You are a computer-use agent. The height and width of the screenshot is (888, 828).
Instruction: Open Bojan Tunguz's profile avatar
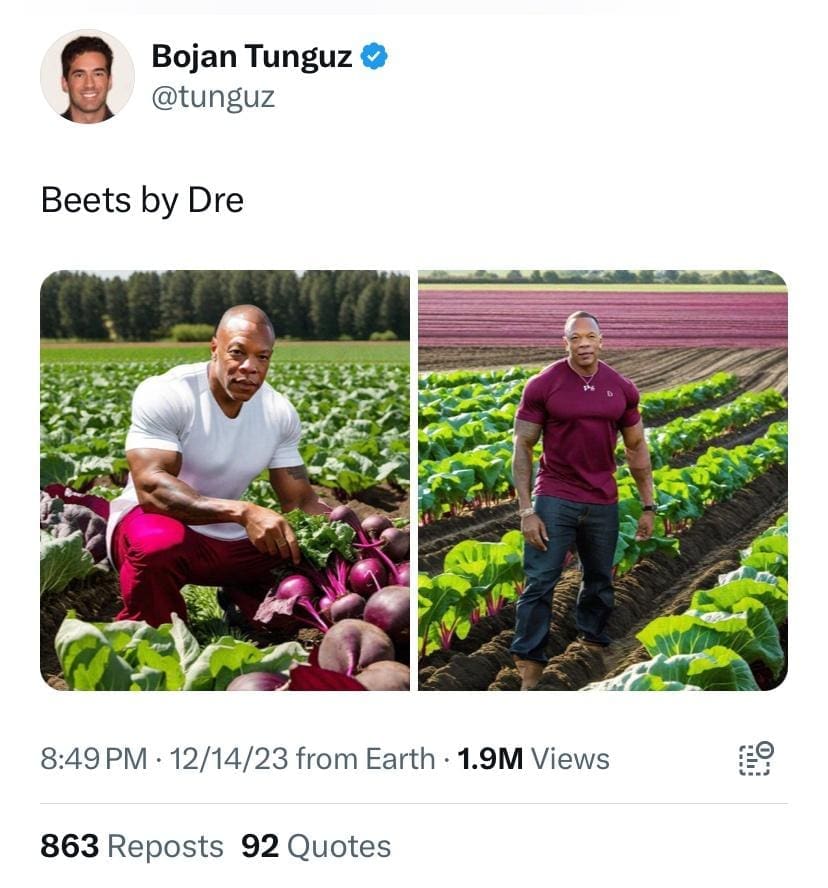click(87, 76)
